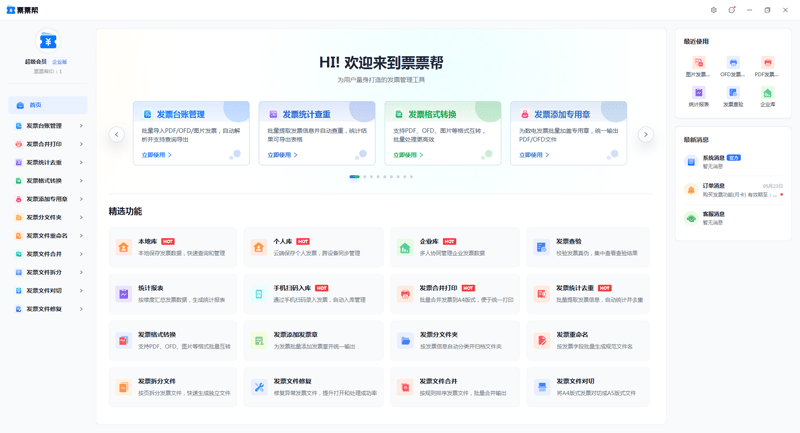Expand 发票合并打印 chevron in sidebar
The width and height of the screenshot is (800, 433).
pyautogui.click(x=81, y=144)
